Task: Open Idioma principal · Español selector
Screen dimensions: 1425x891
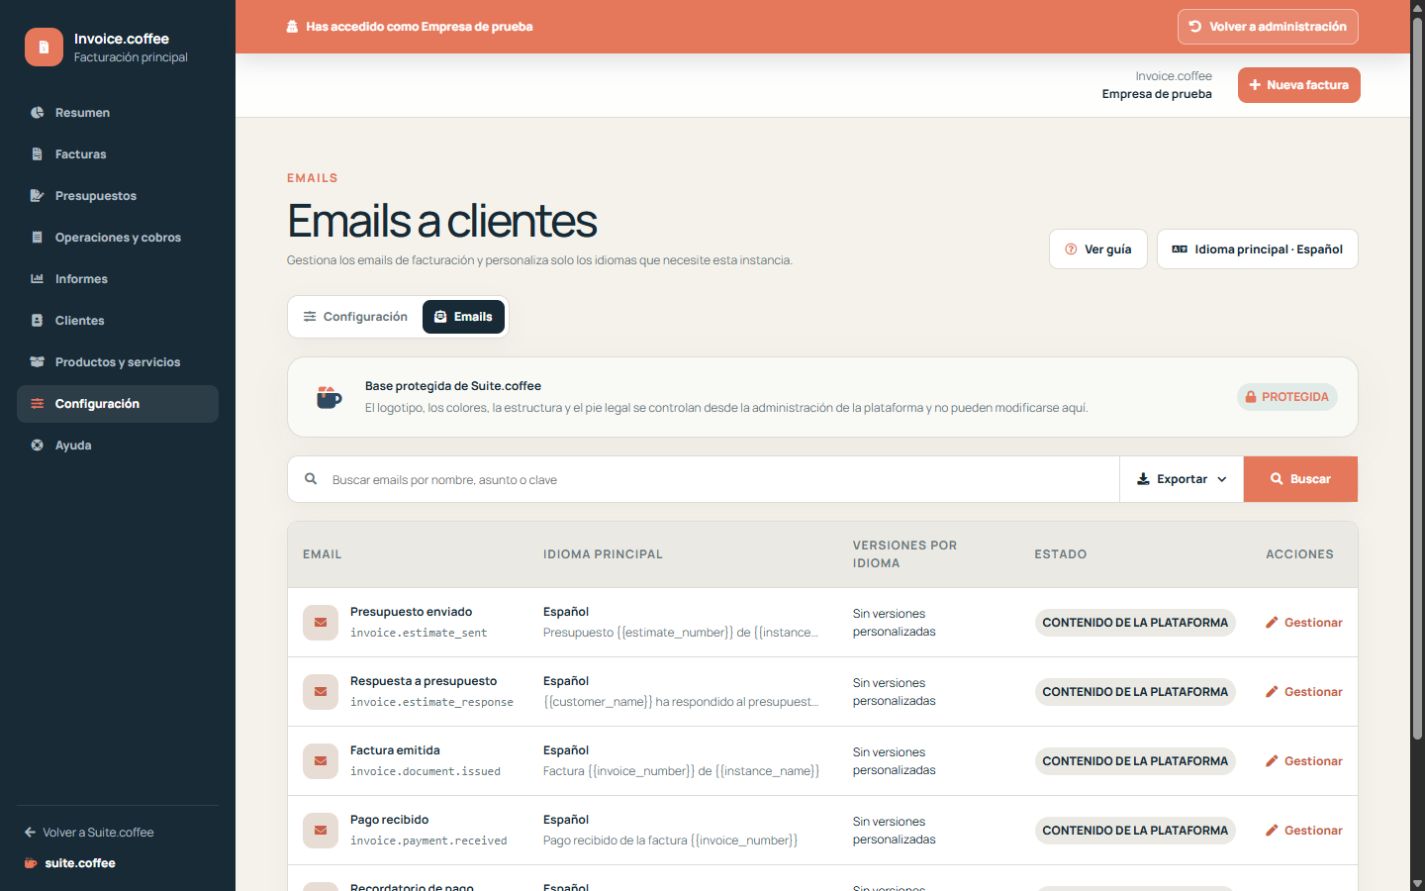Action: pyautogui.click(x=1257, y=249)
